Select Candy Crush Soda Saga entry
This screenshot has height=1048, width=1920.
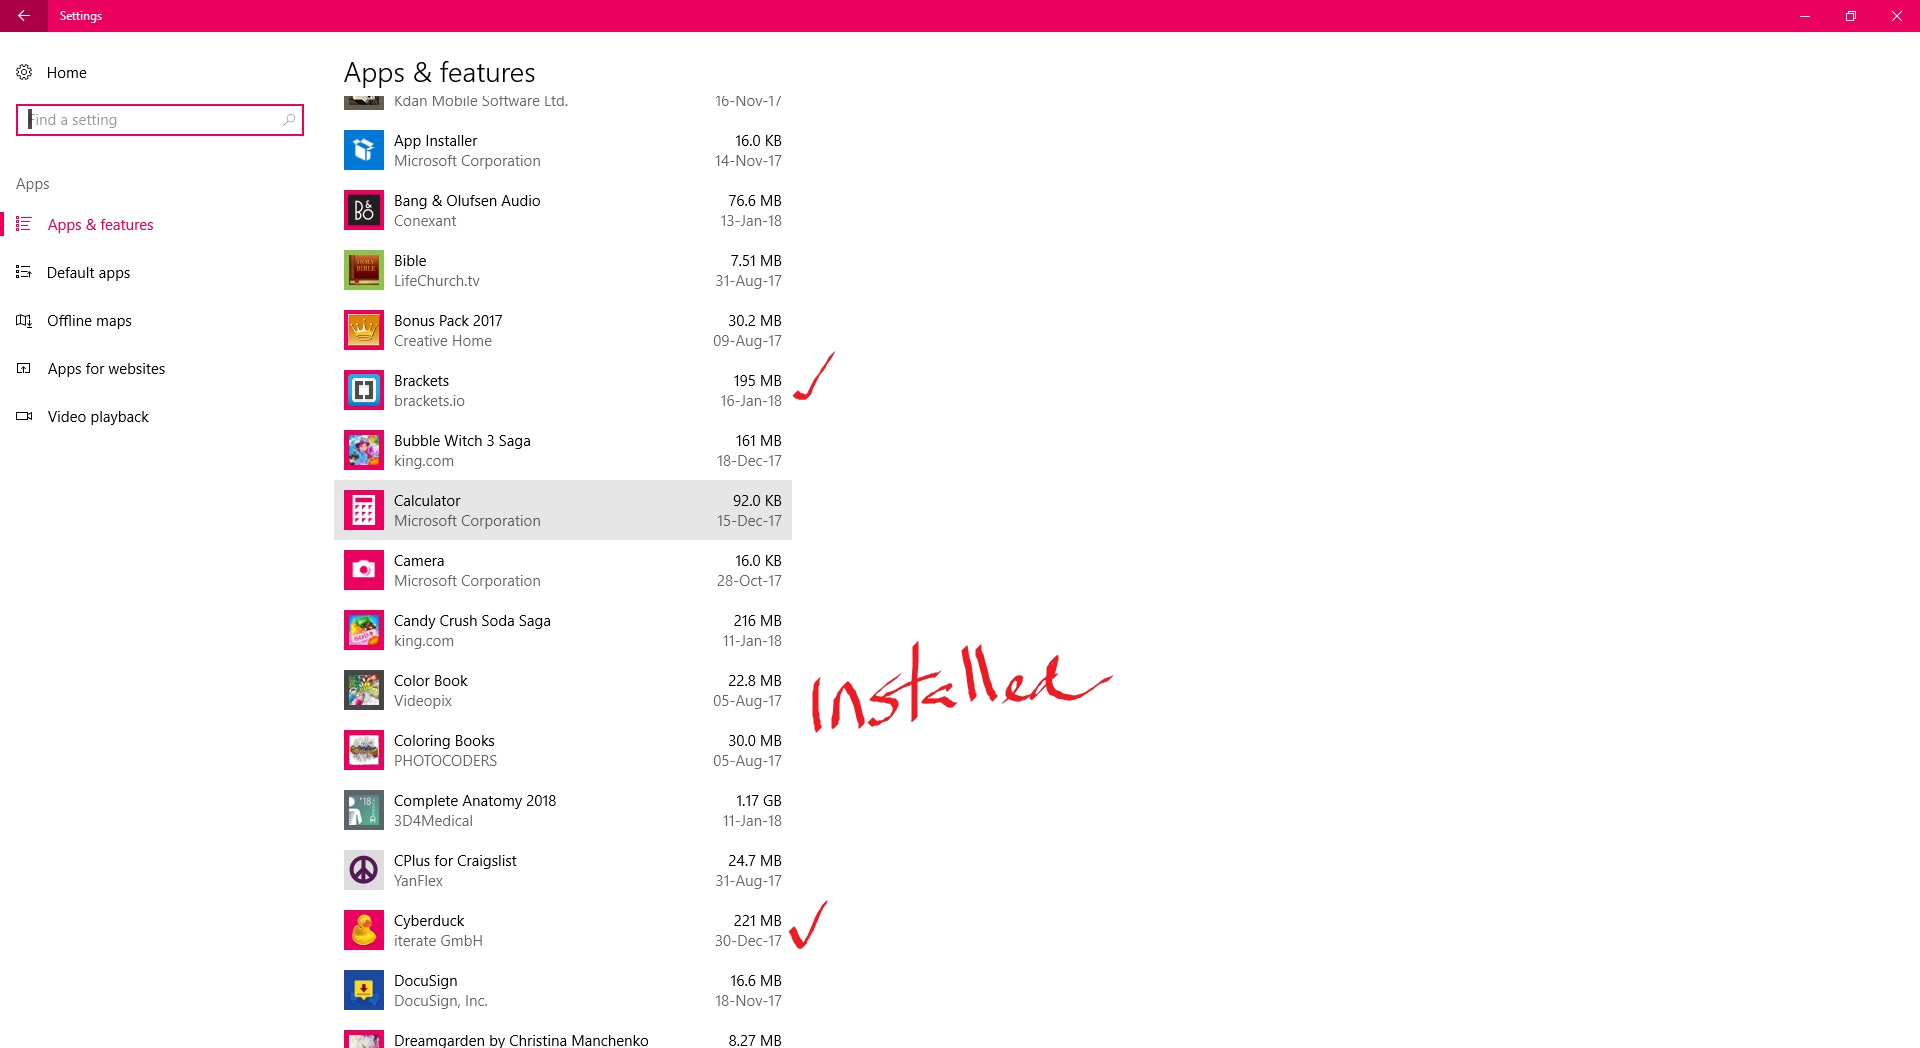point(563,630)
